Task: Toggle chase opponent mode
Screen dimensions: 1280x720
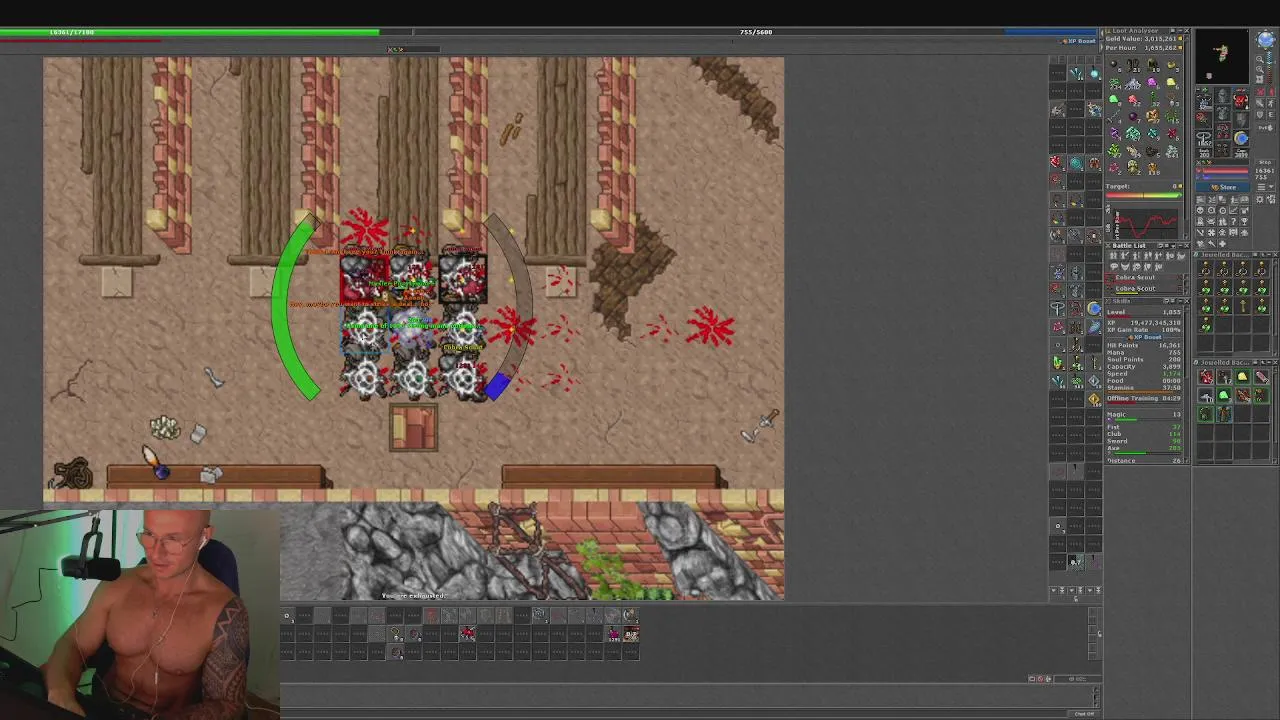Action: click(x=1271, y=103)
